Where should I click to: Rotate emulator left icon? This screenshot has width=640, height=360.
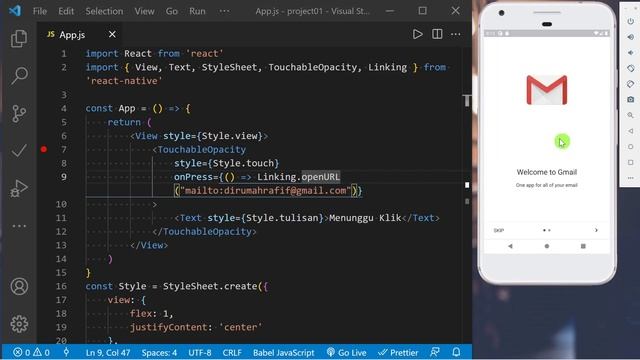coord(631,68)
